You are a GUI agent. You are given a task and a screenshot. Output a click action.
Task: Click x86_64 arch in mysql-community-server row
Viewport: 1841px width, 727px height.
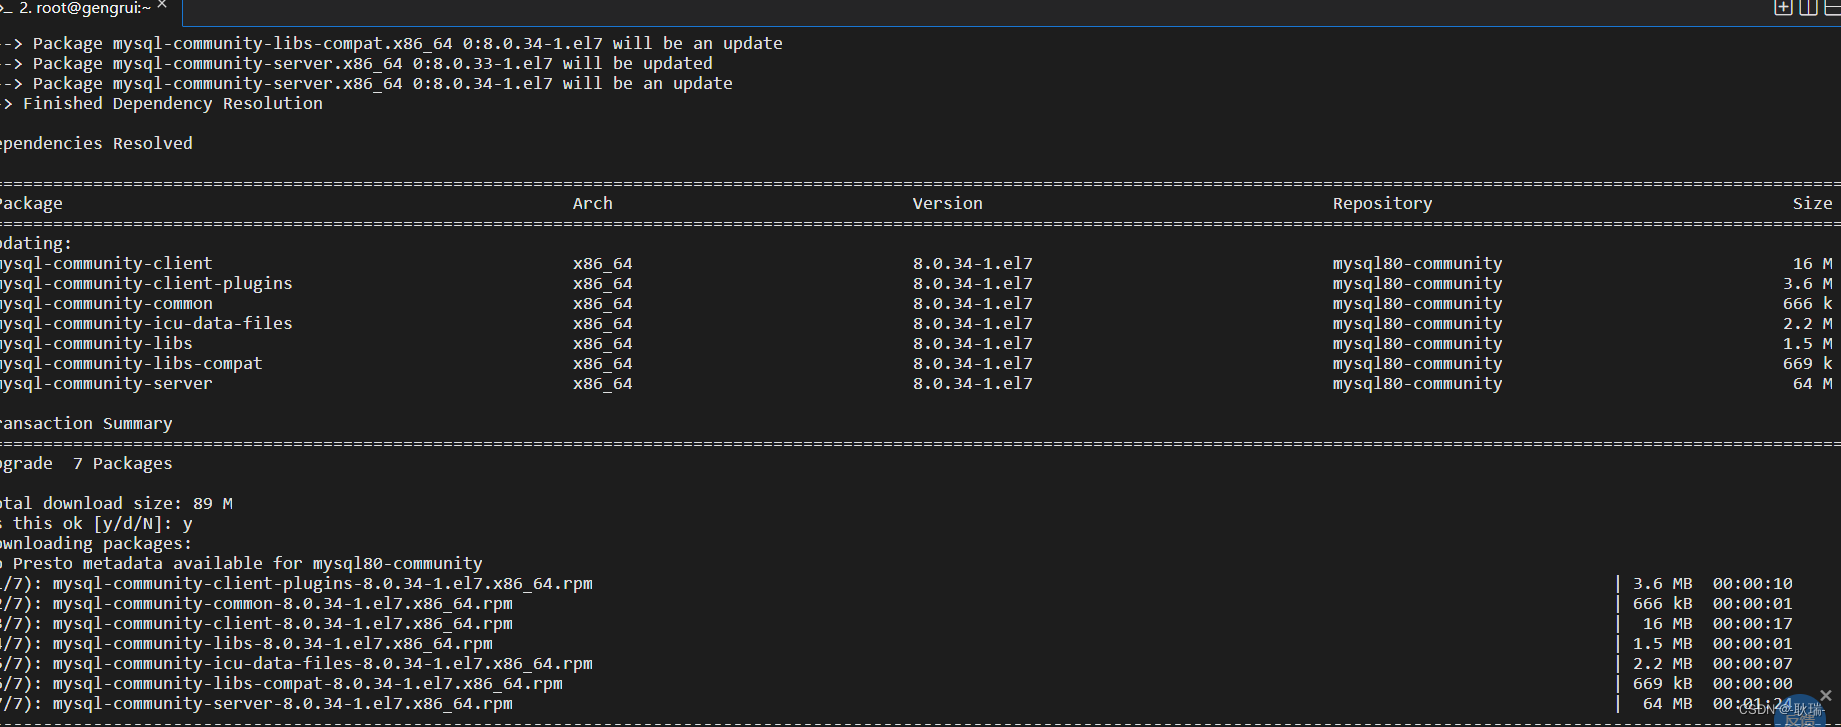(x=602, y=383)
